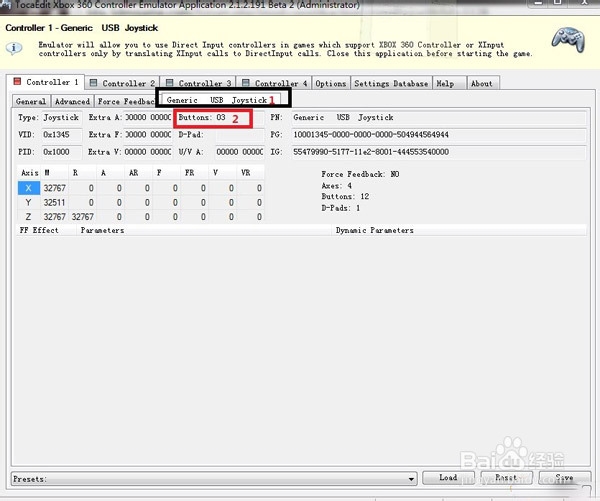Click the FF Effect column header

(46, 230)
